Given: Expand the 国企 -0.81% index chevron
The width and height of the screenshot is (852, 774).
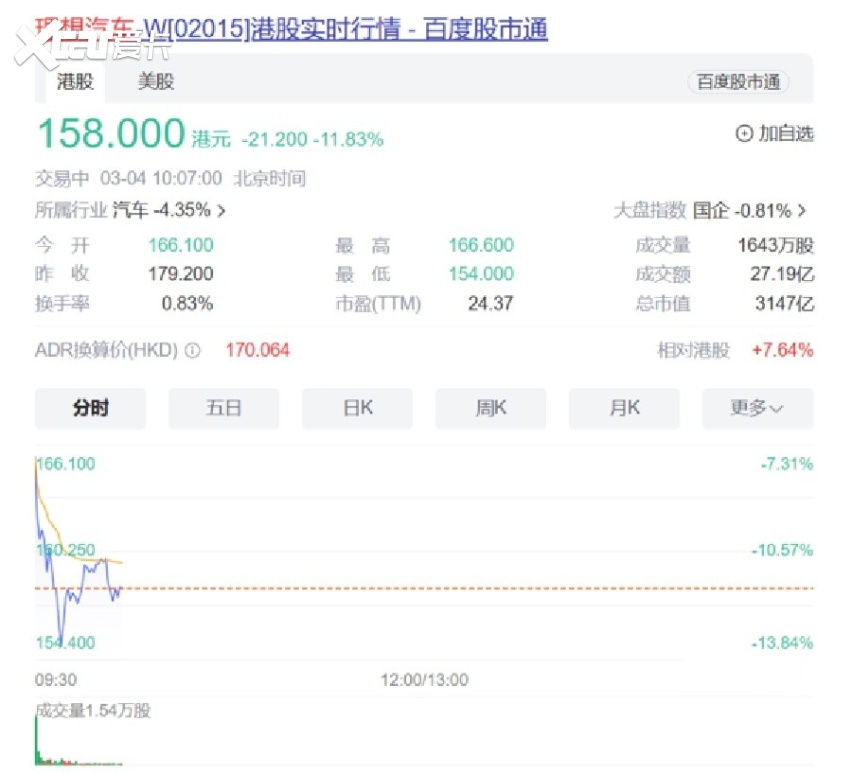Looking at the screenshot, I should pos(802,210).
